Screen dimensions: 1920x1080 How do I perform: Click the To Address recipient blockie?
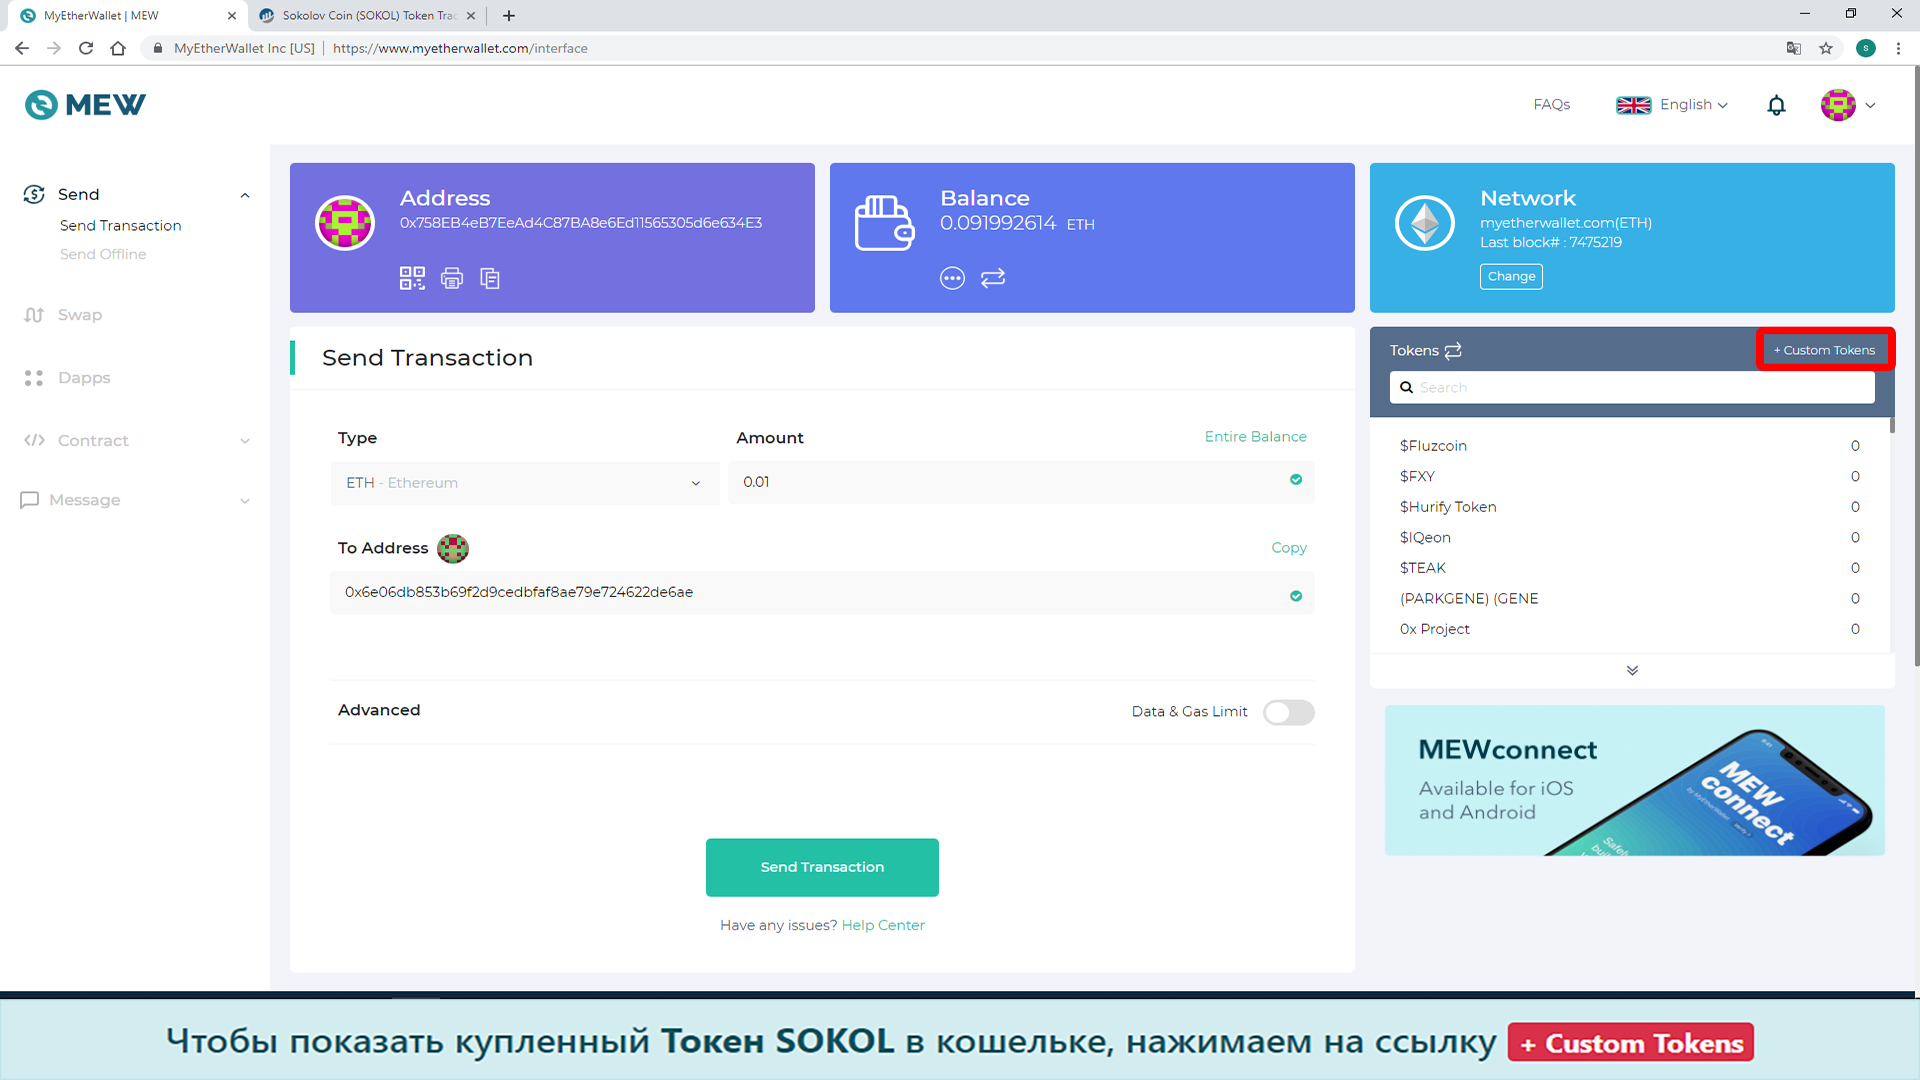coord(453,548)
